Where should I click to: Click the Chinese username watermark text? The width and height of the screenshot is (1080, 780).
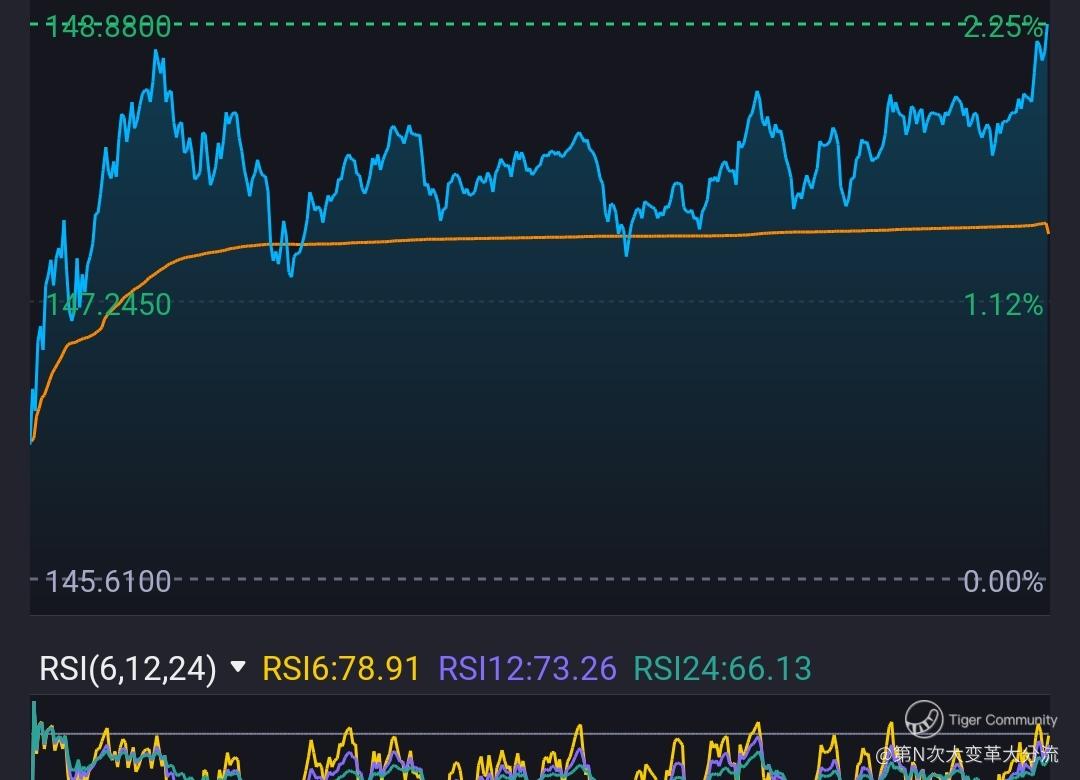[967, 754]
